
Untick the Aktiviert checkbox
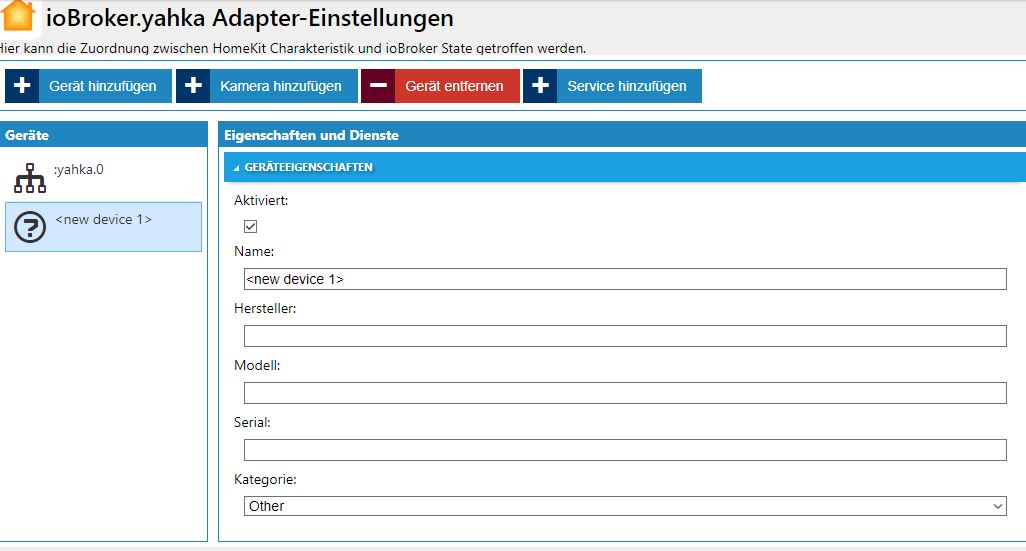tap(250, 226)
